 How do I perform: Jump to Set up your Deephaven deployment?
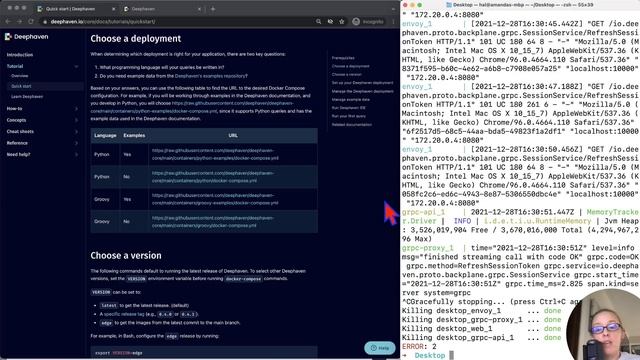(362, 83)
